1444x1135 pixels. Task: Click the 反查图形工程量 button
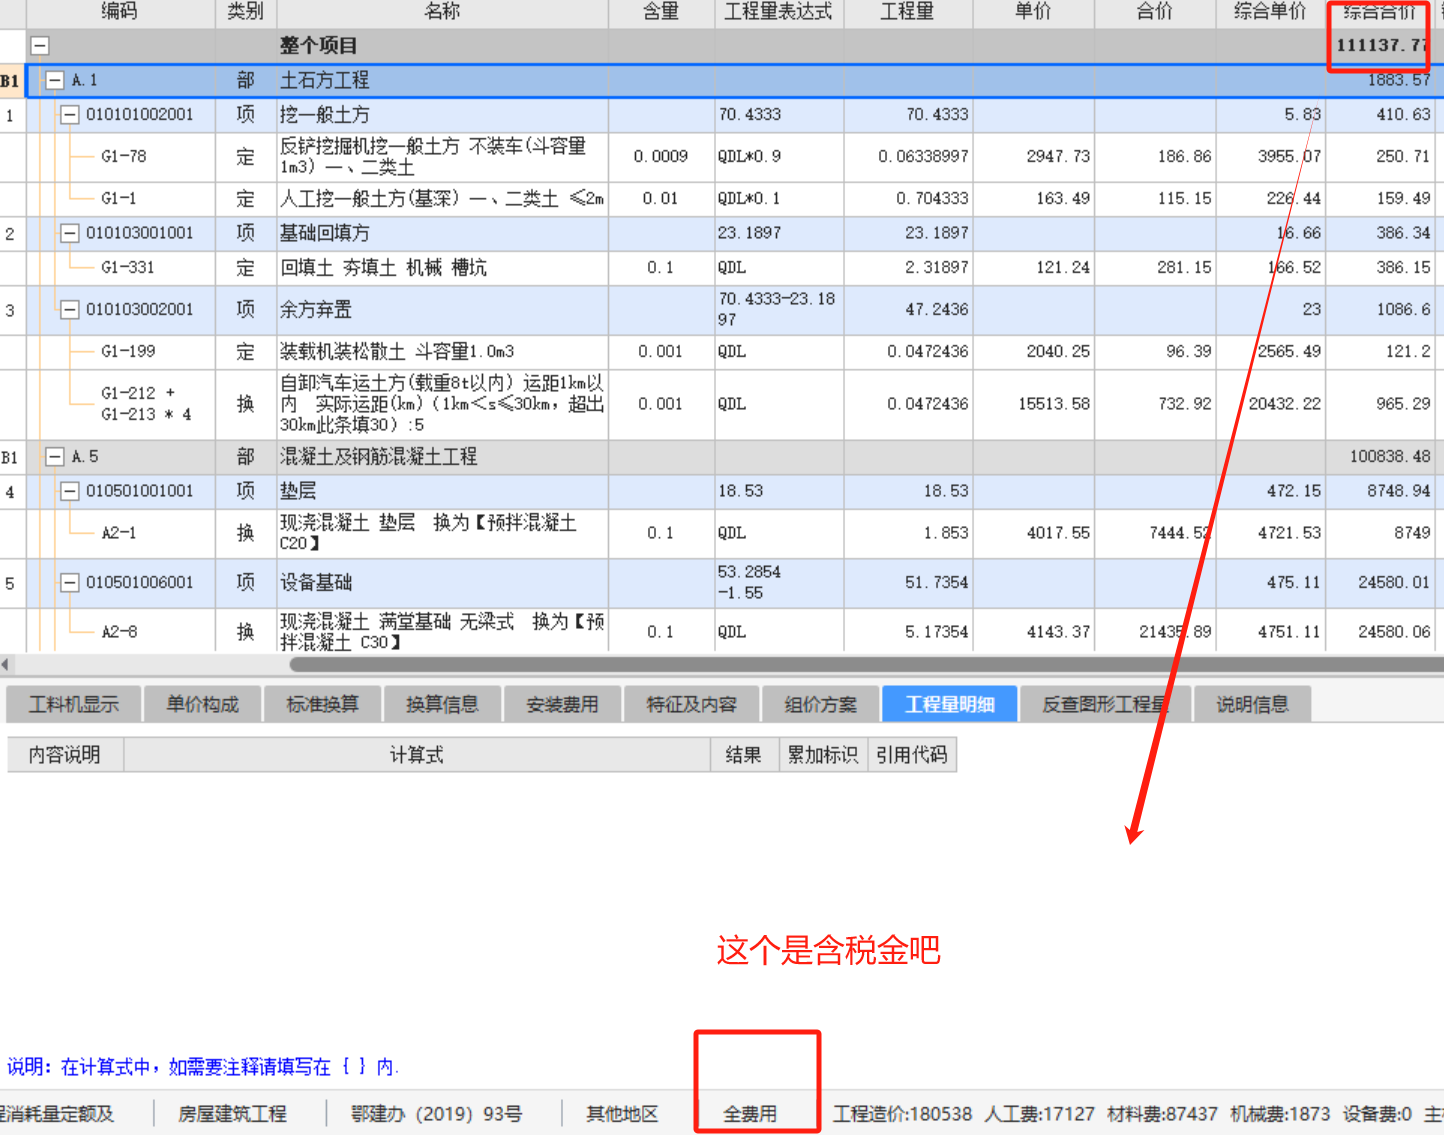point(1106,703)
